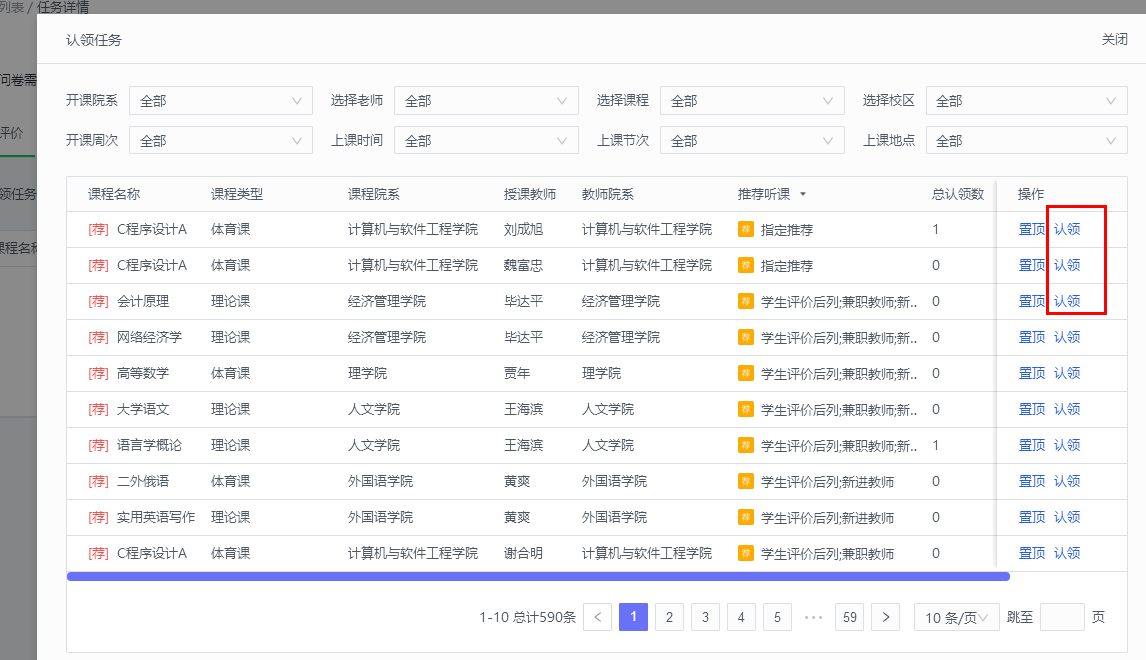The width and height of the screenshot is (1146, 660).
Task: Click the [荐] tag beside 会计原理
Action: click(x=98, y=301)
